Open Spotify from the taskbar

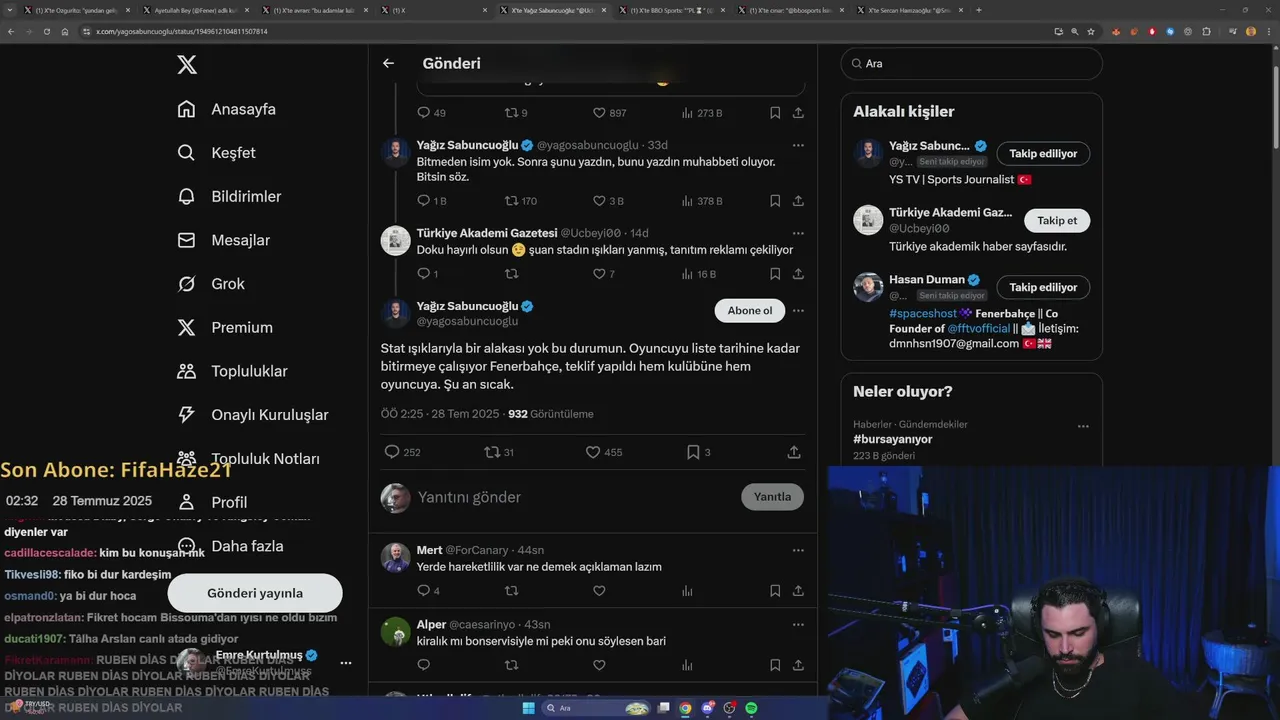click(x=751, y=709)
